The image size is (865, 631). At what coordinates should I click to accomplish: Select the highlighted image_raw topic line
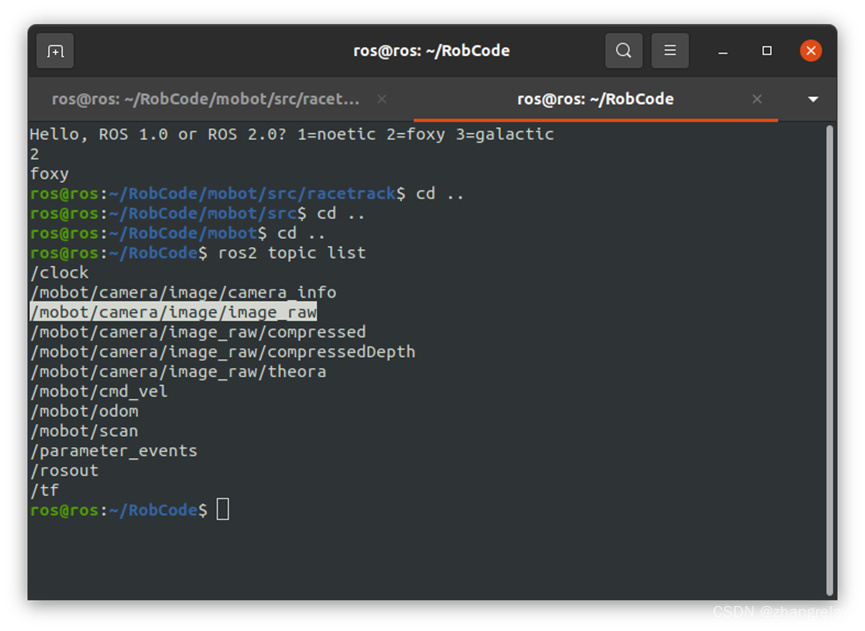pyautogui.click(x=172, y=311)
